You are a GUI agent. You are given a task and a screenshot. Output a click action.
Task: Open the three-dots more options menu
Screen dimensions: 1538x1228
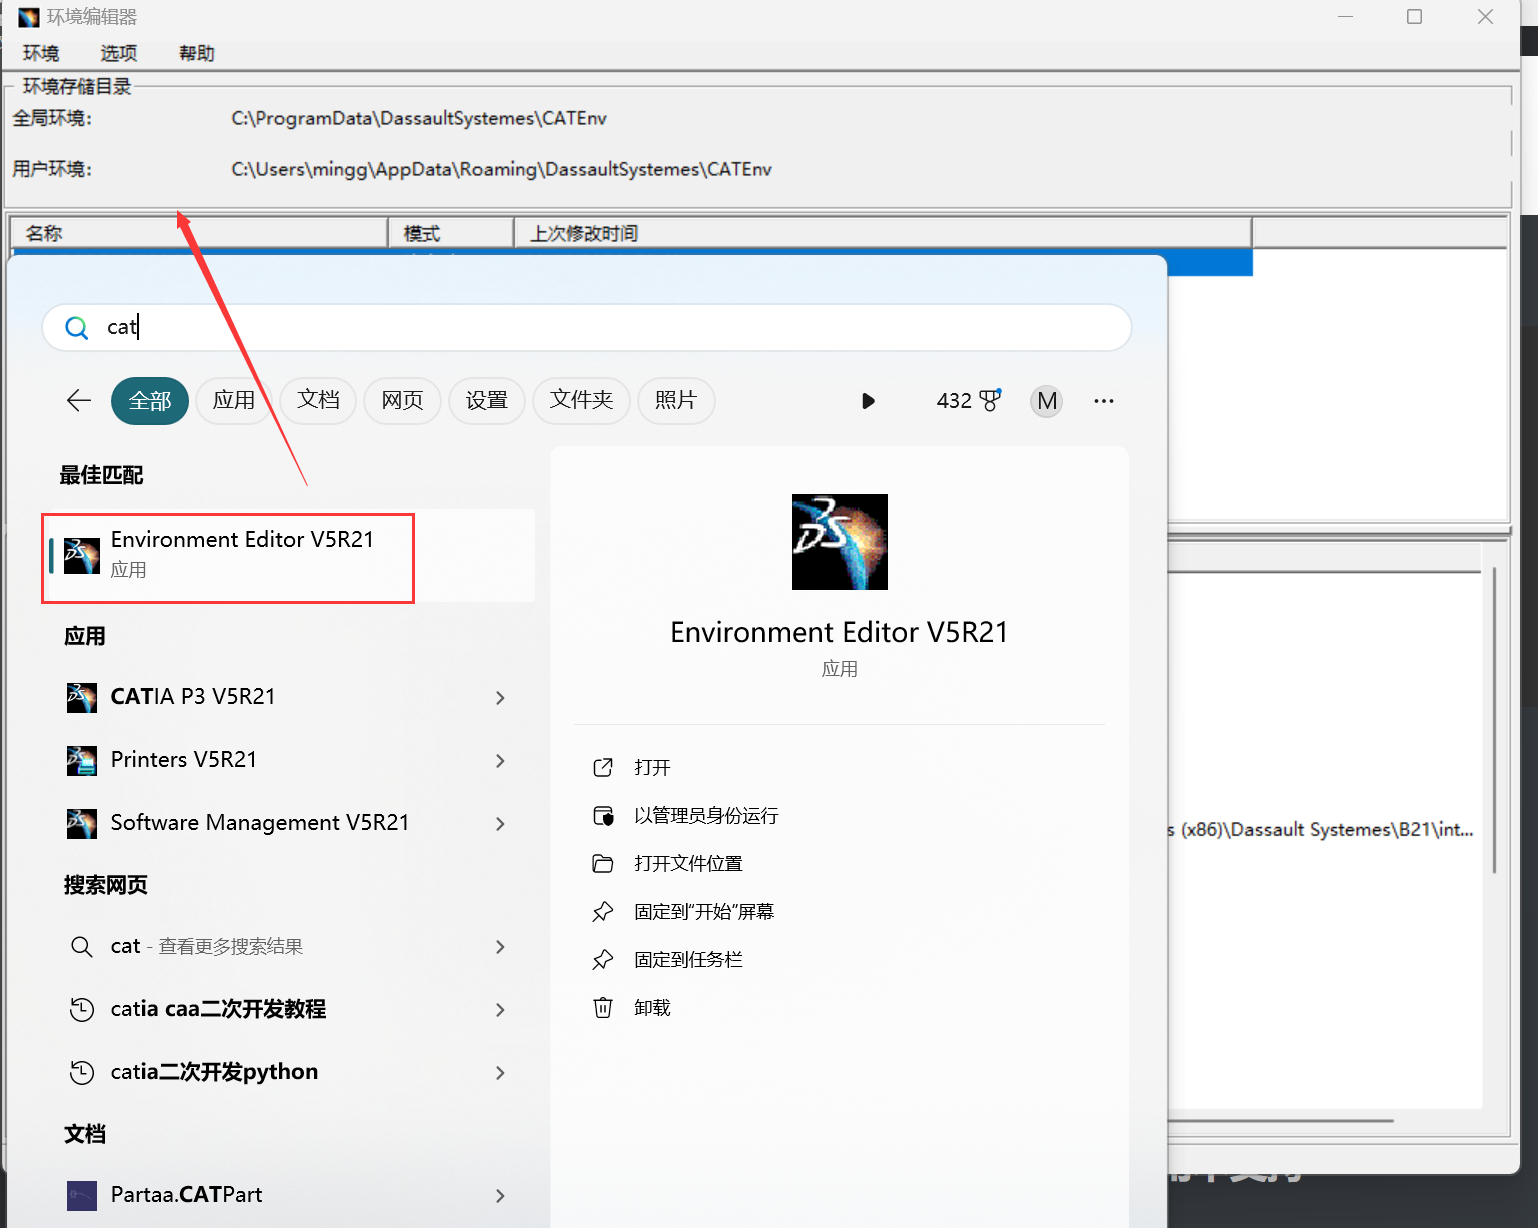click(x=1104, y=401)
